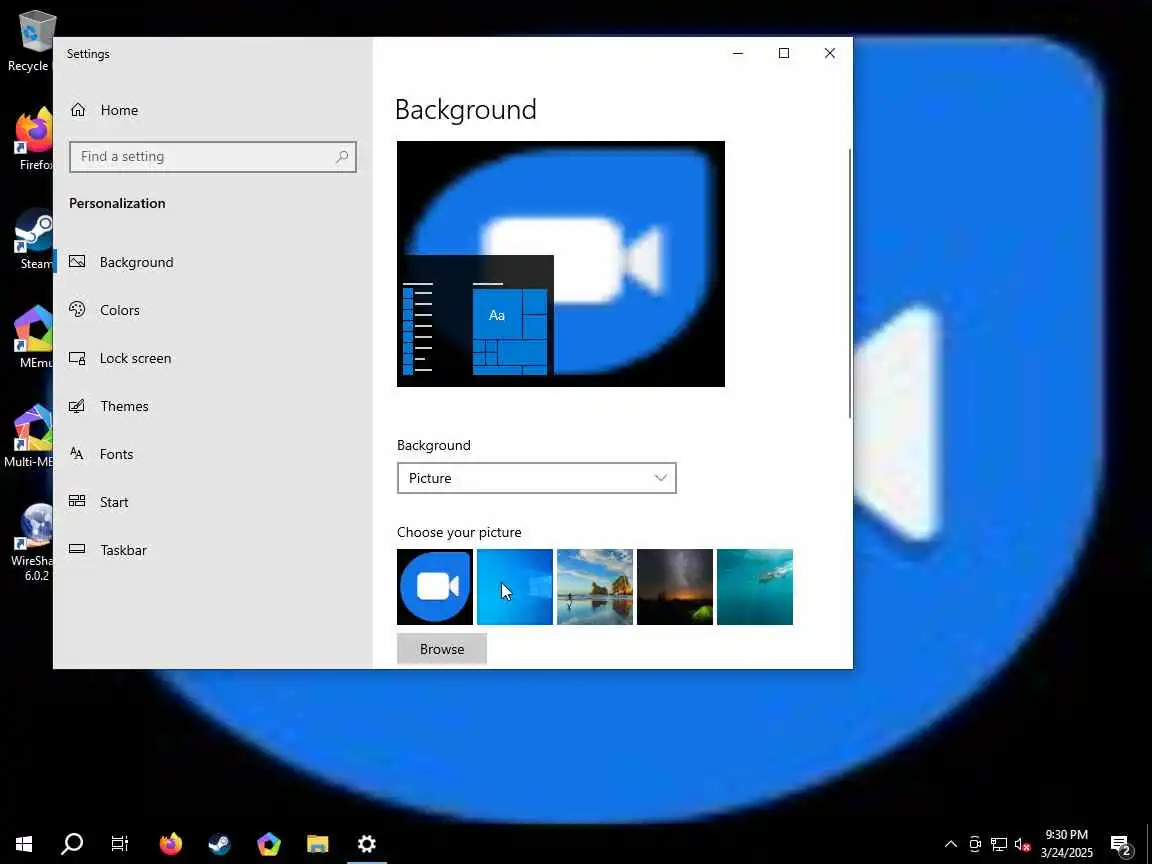
Task: Open Themes settings
Action: (213, 406)
